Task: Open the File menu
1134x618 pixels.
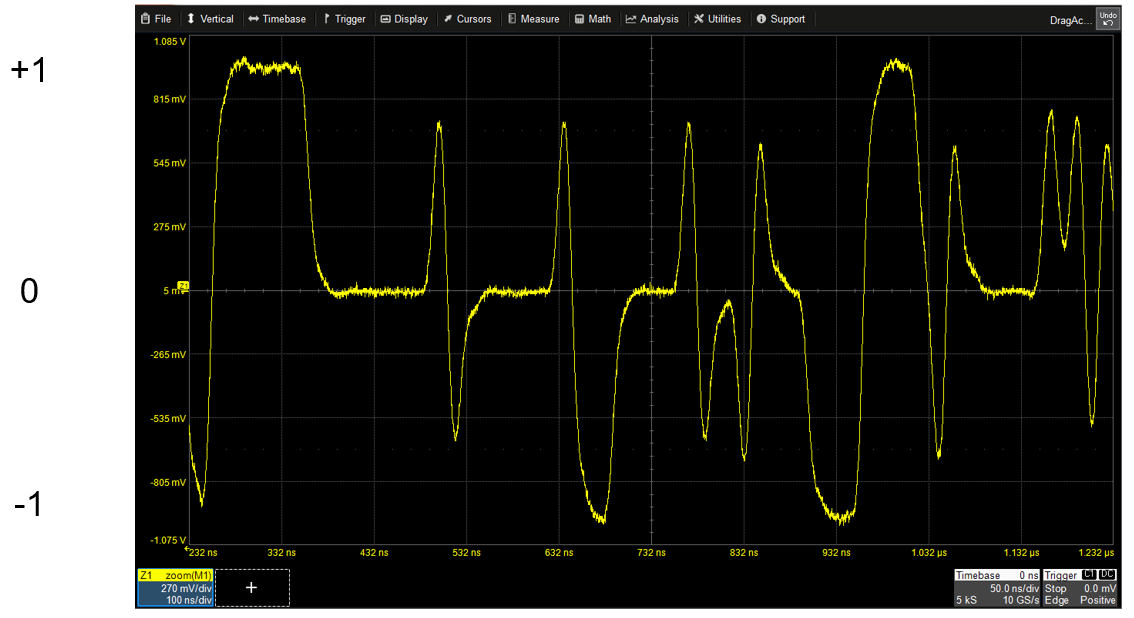Action: click(x=155, y=19)
